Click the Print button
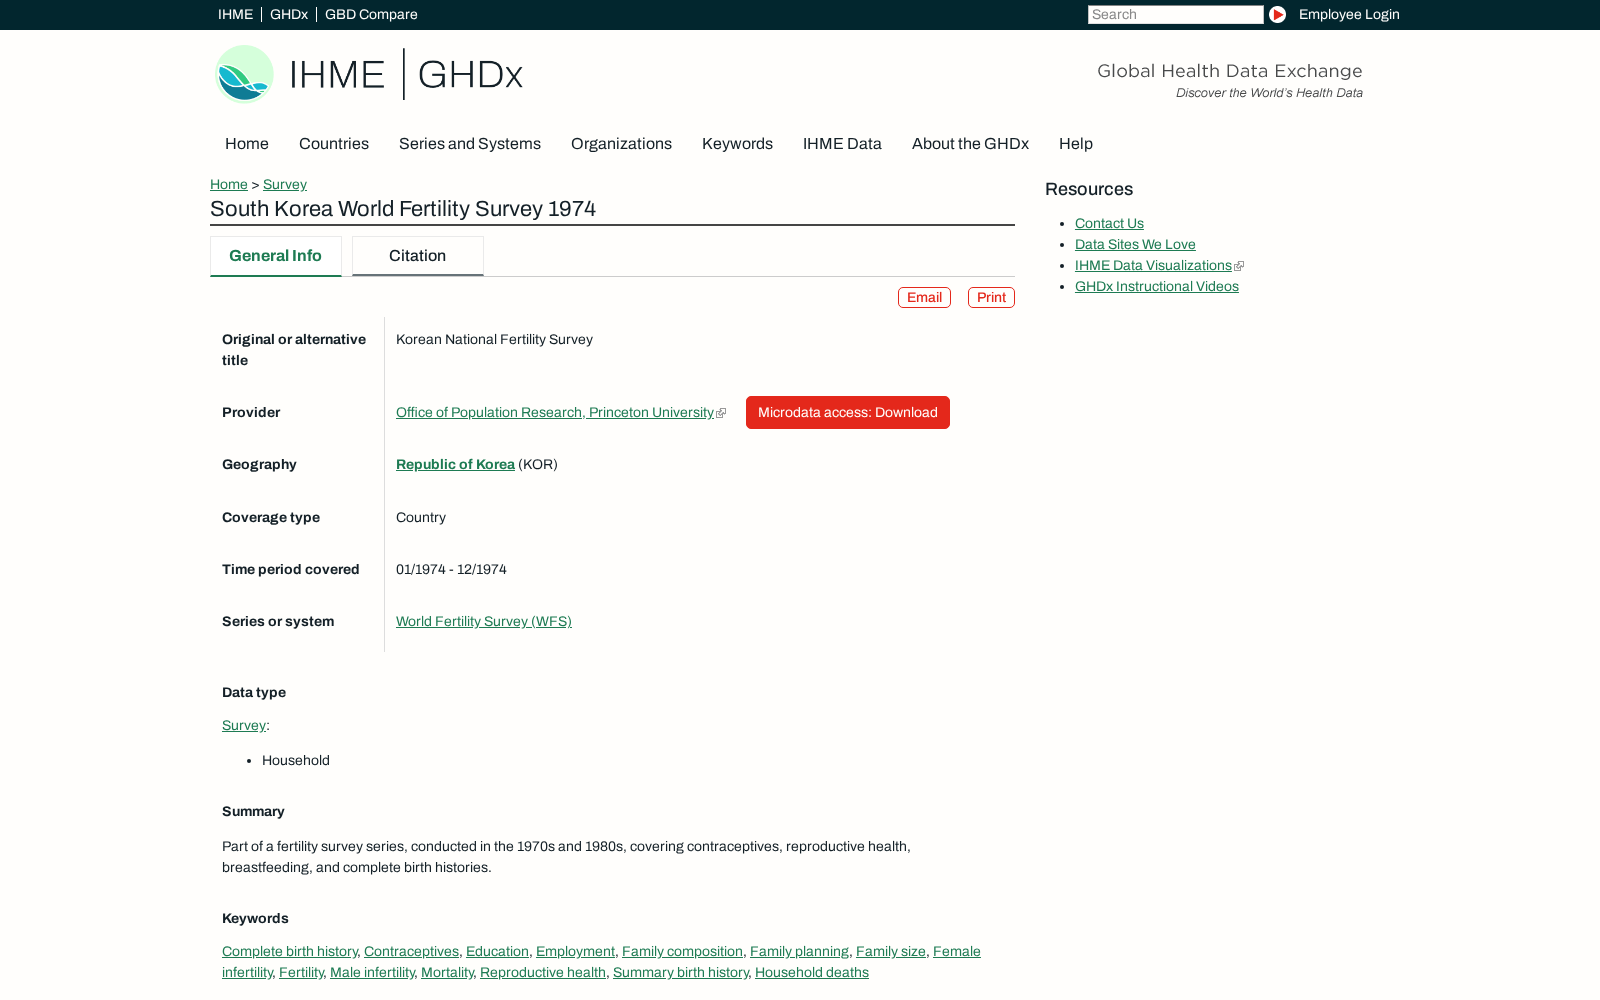This screenshot has height=1000, width=1600. 991,298
